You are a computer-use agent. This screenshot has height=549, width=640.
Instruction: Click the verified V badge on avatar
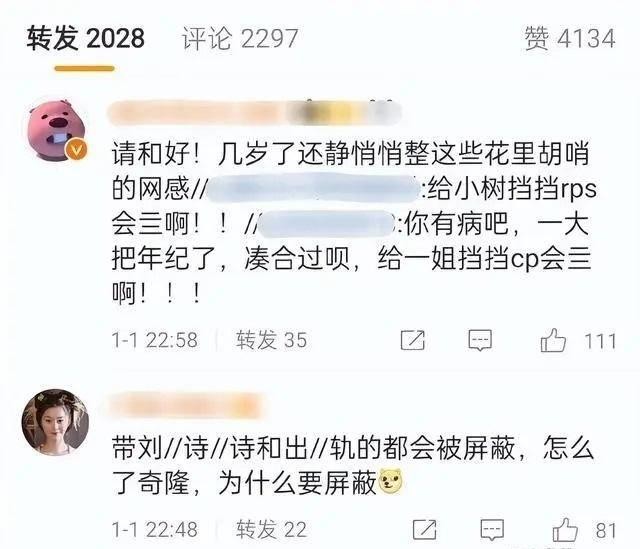(x=76, y=149)
